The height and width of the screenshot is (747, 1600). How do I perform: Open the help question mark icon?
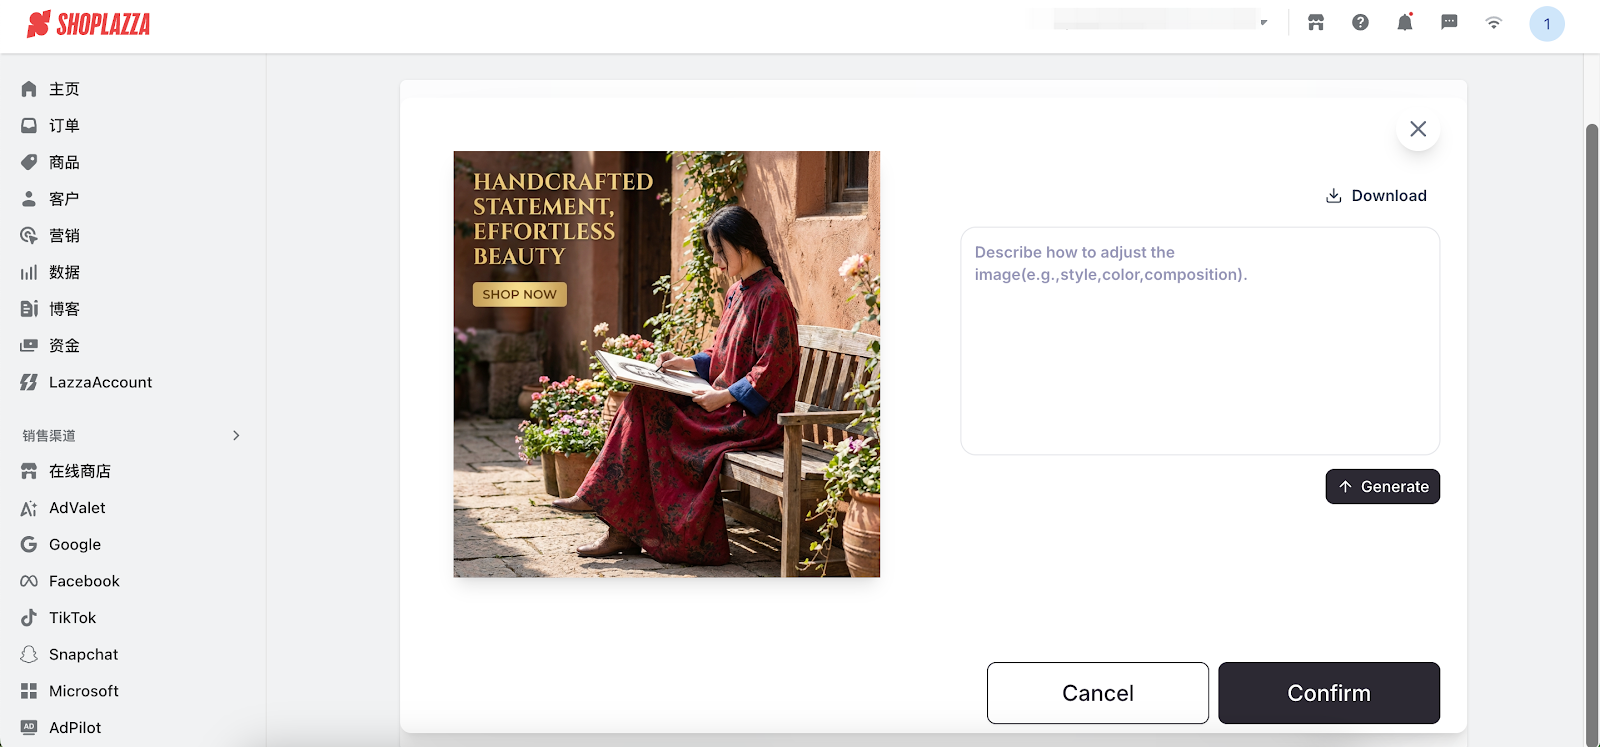1360,23
